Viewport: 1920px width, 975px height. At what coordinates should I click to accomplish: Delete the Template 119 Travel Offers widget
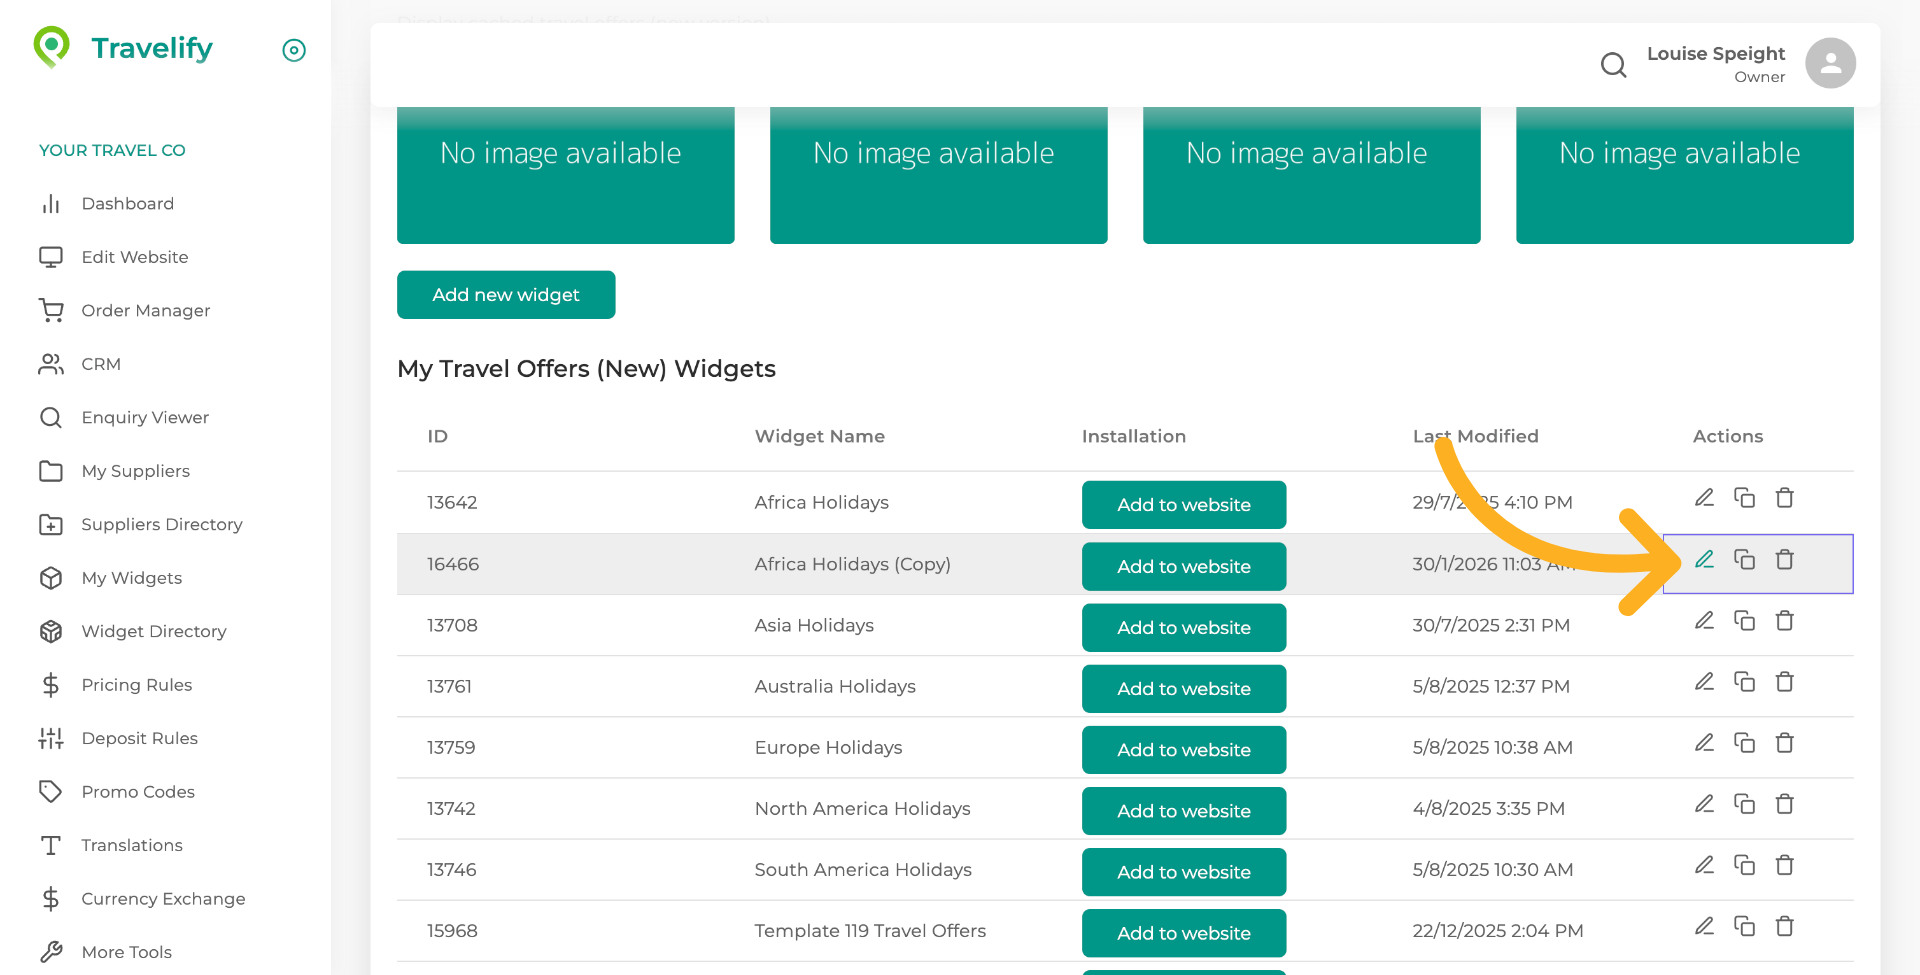coord(1784,926)
